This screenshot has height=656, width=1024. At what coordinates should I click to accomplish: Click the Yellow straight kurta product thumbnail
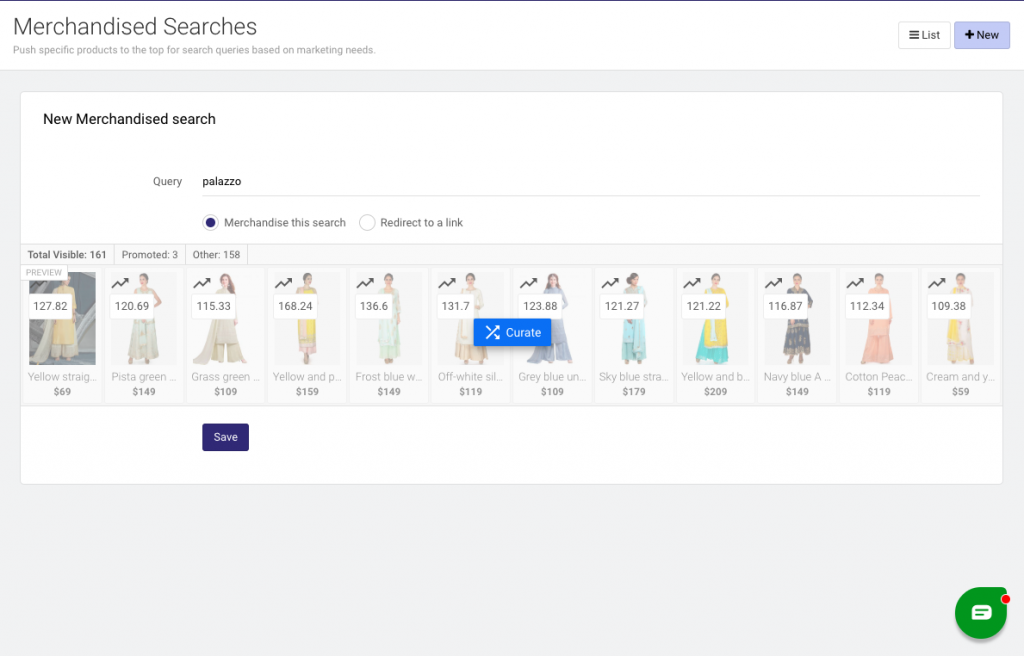(62, 320)
